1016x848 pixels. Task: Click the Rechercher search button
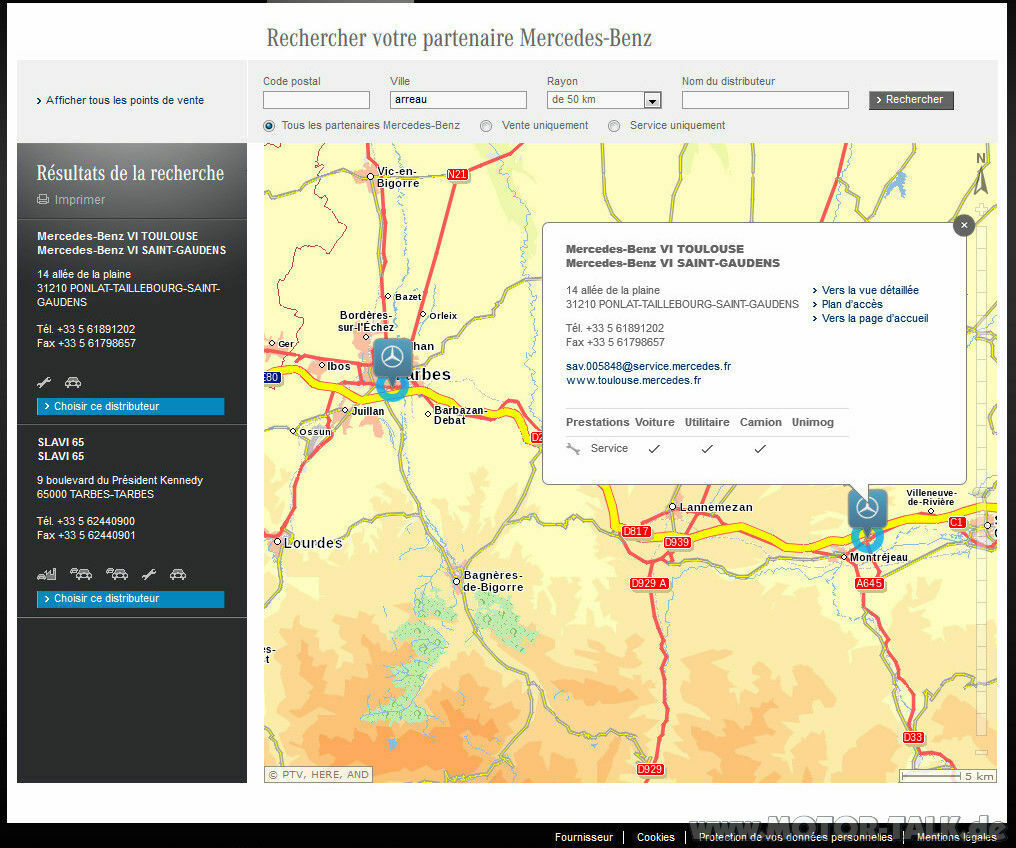911,100
